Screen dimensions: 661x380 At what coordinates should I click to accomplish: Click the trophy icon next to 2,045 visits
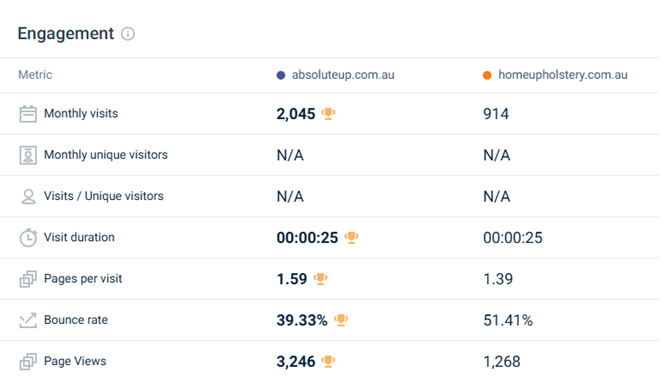(328, 114)
